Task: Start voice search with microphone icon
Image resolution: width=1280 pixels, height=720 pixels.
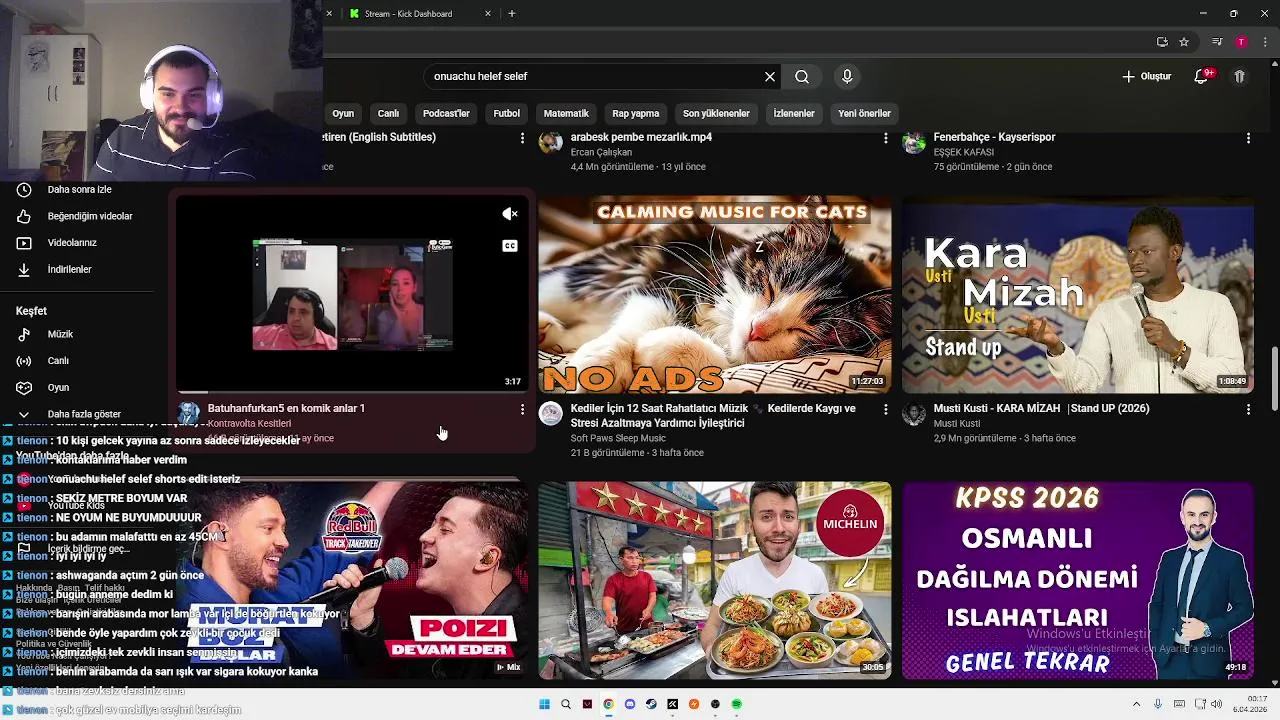Action: [x=847, y=76]
